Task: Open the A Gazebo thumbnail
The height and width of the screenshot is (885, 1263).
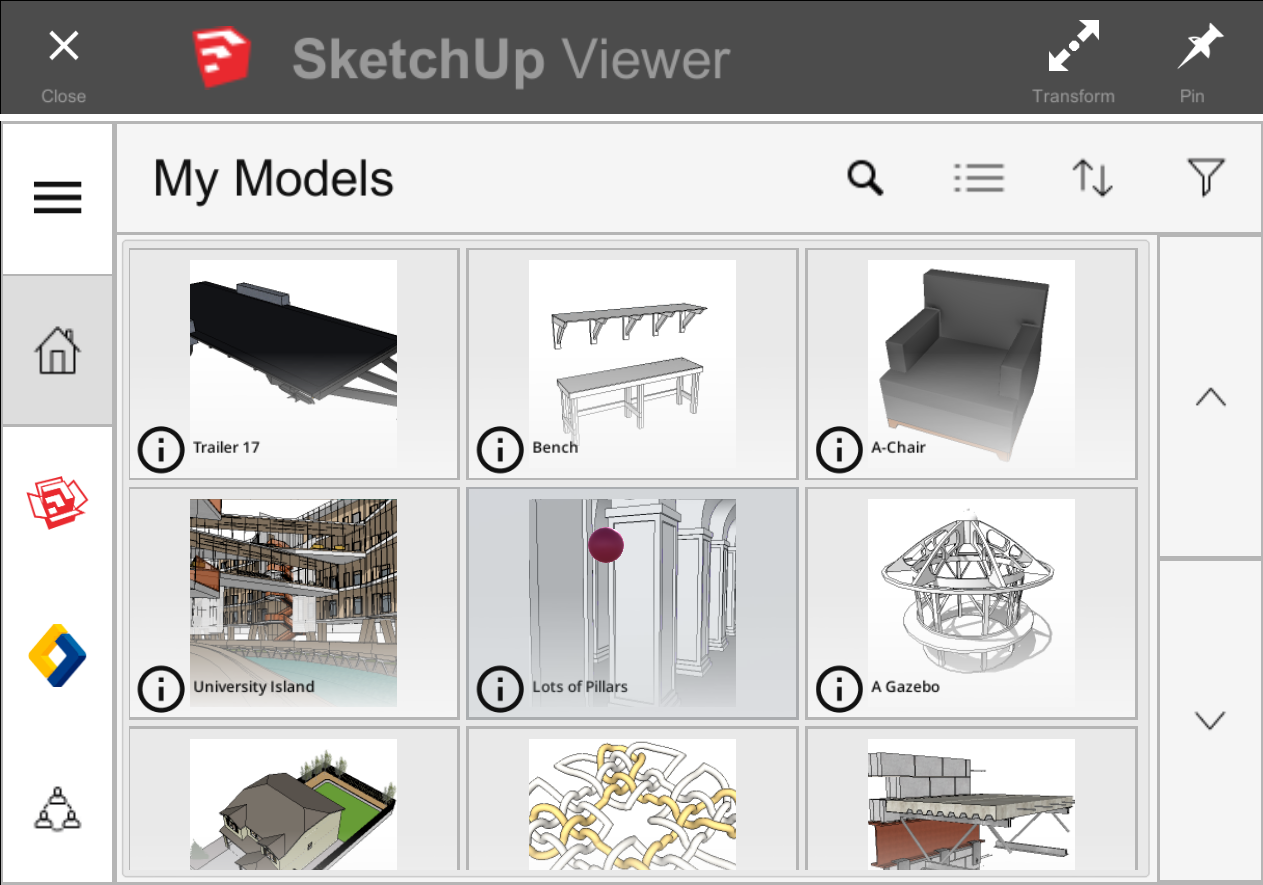Action: [x=971, y=603]
